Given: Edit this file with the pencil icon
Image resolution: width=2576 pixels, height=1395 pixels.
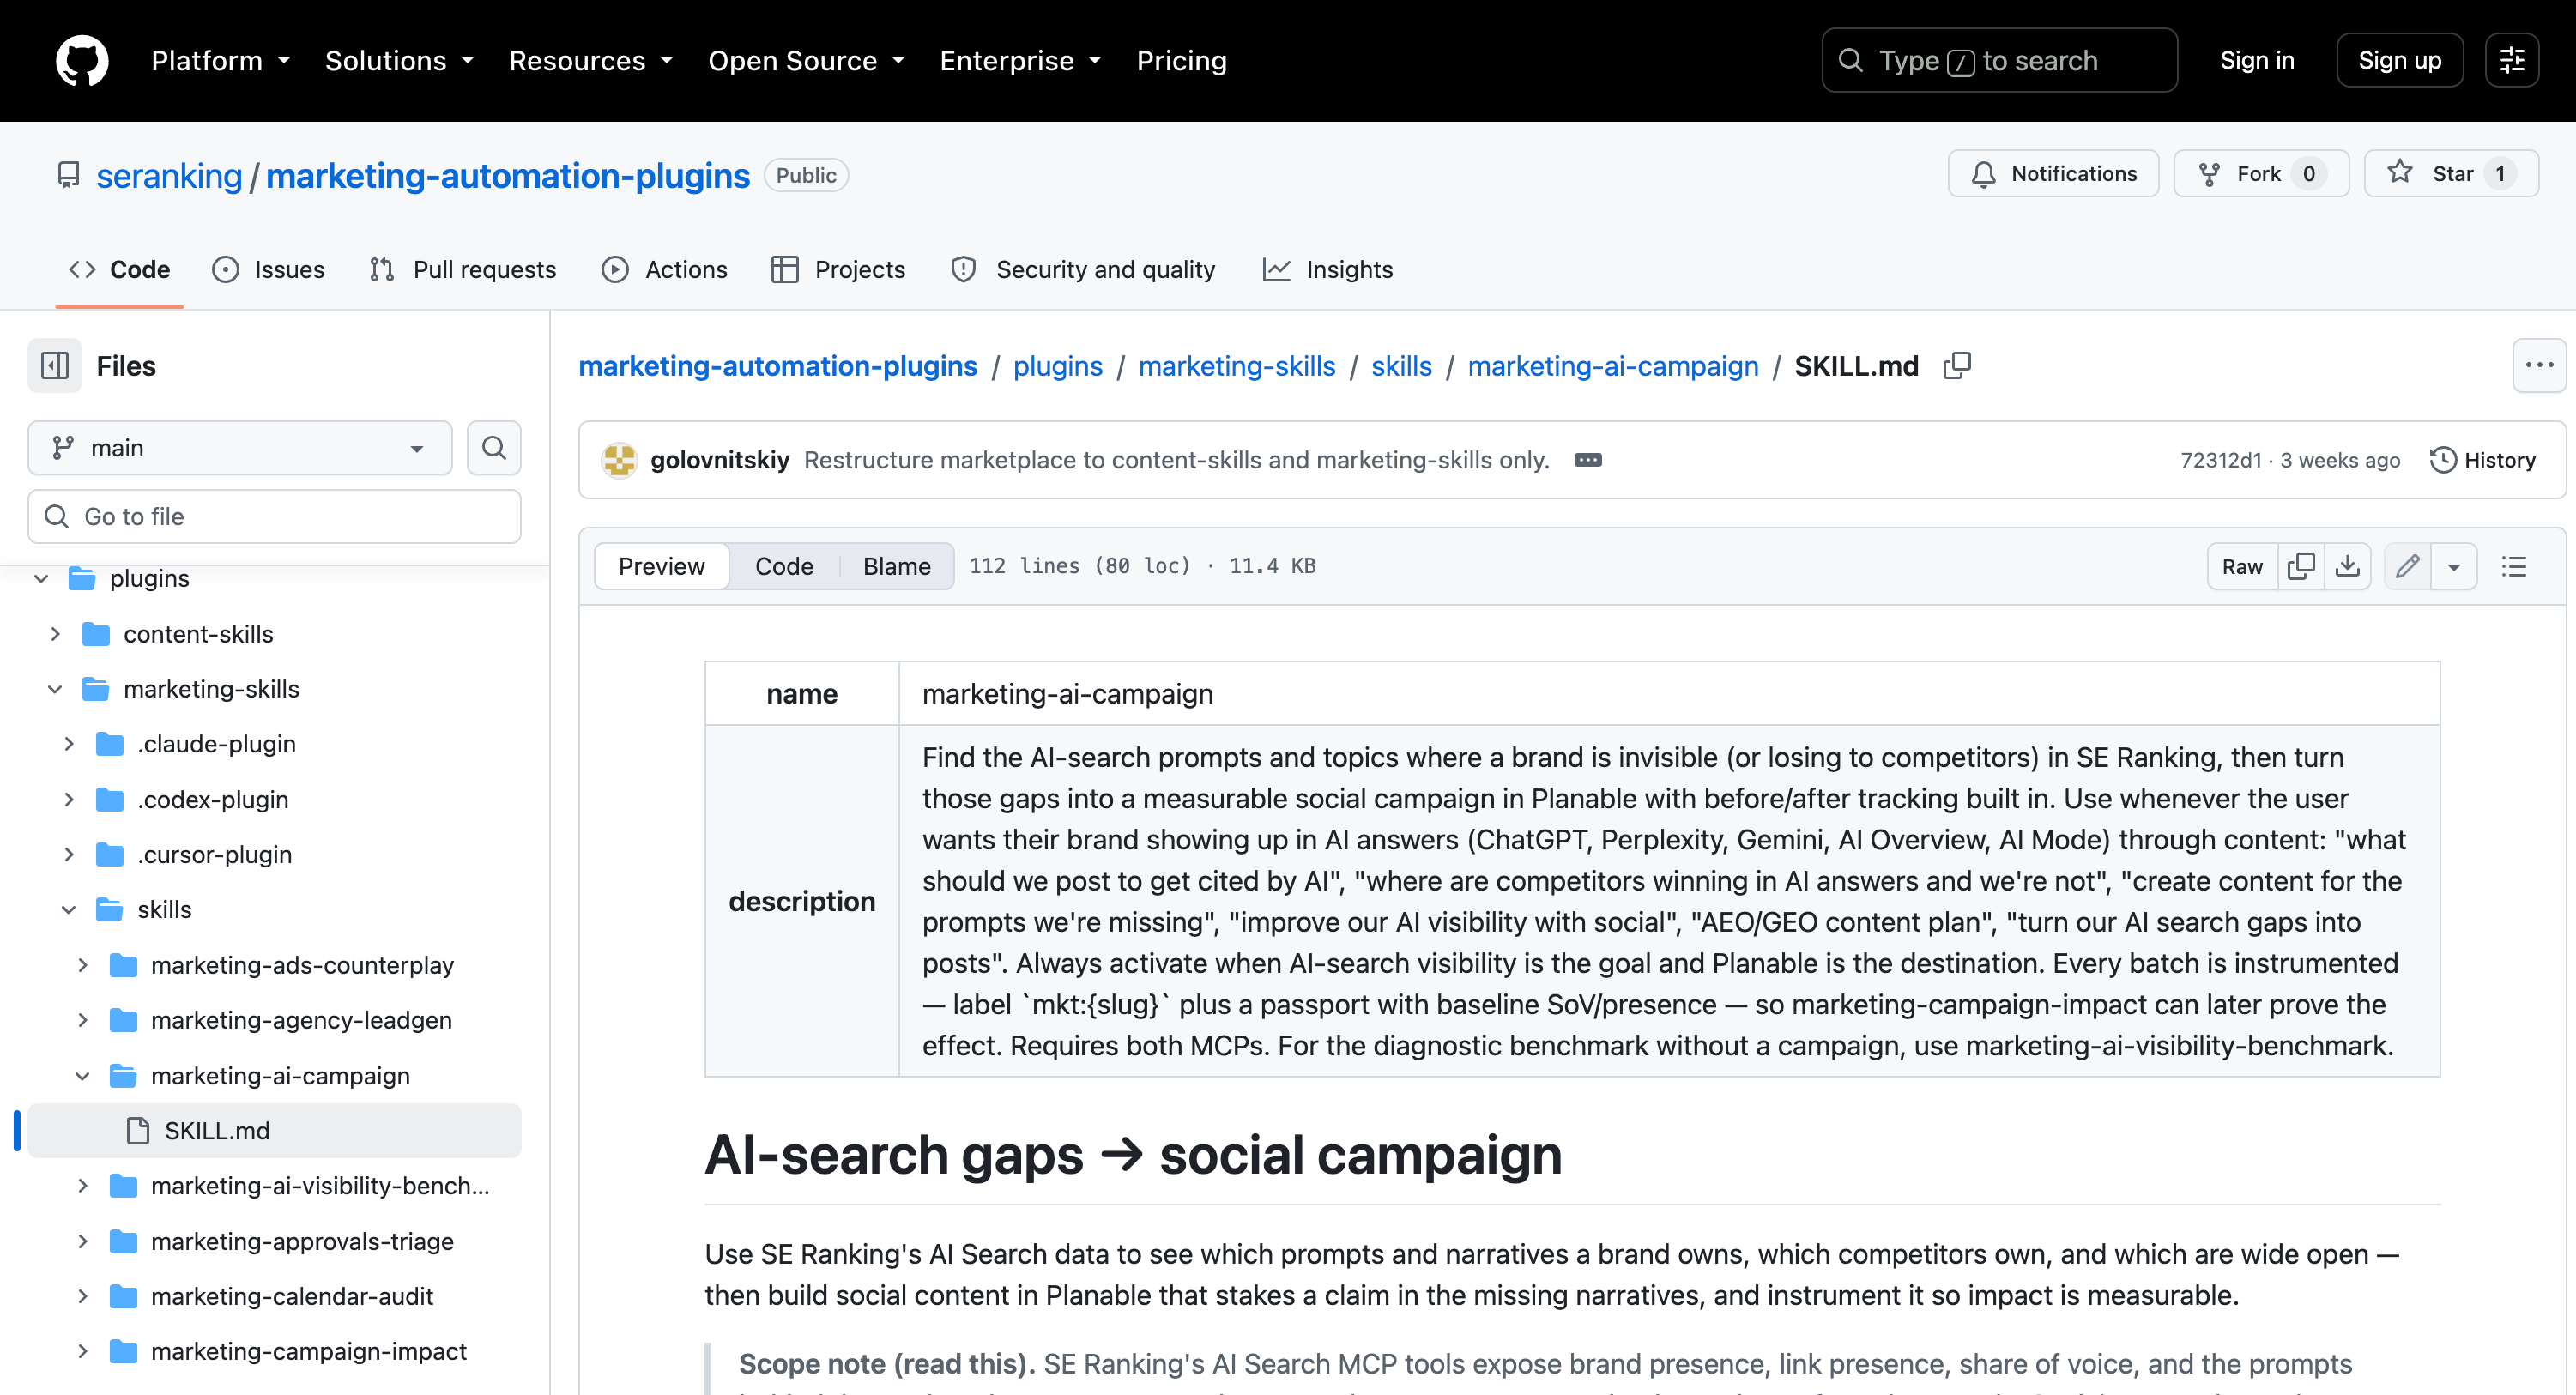Looking at the screenshot, I should [2408, 567].
